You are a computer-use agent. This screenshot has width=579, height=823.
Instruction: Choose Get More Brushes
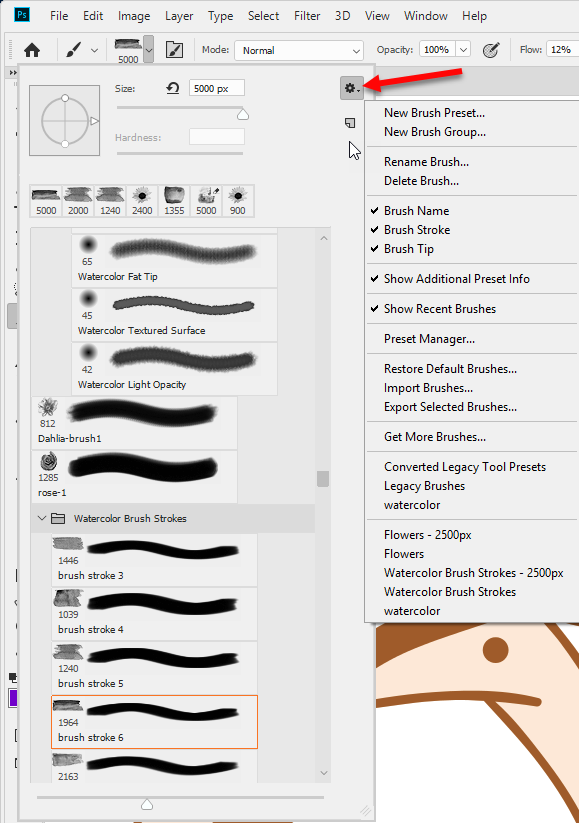[x=435, y=437]
